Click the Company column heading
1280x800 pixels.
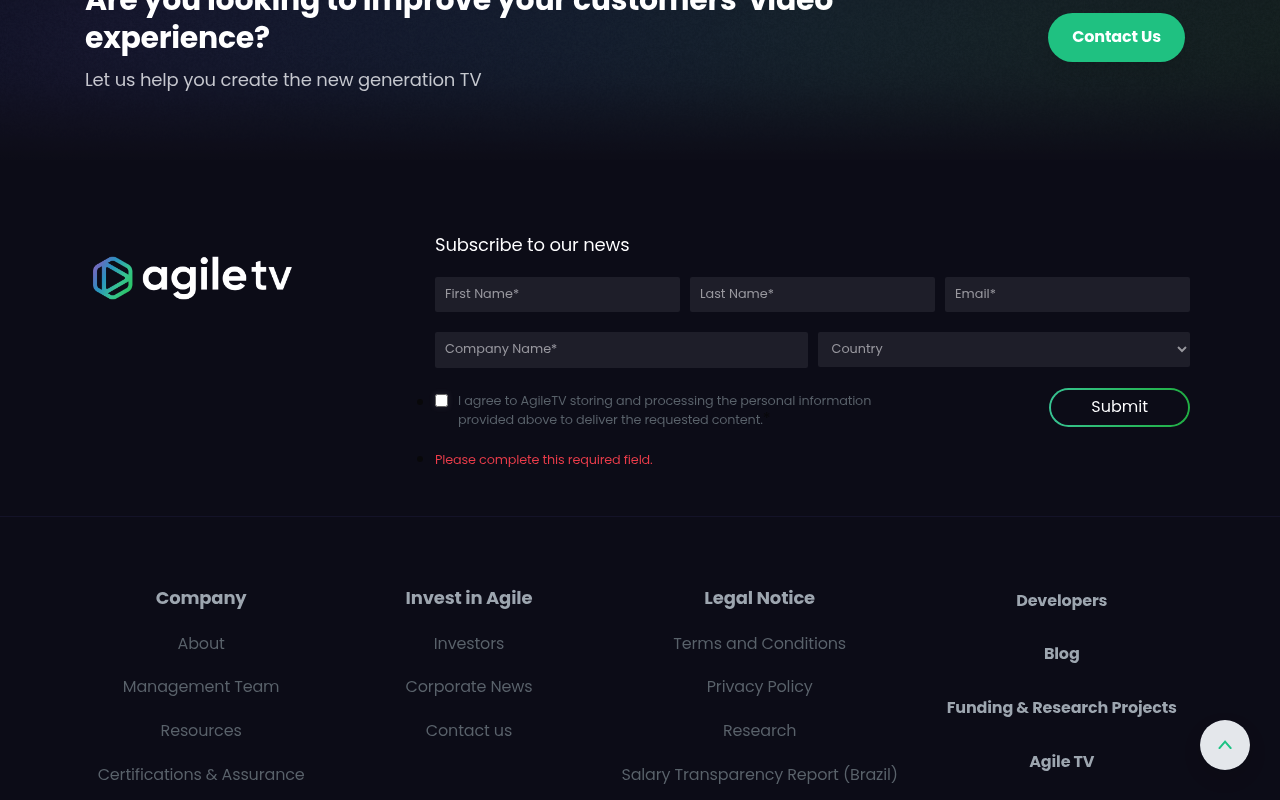[201, 598]
